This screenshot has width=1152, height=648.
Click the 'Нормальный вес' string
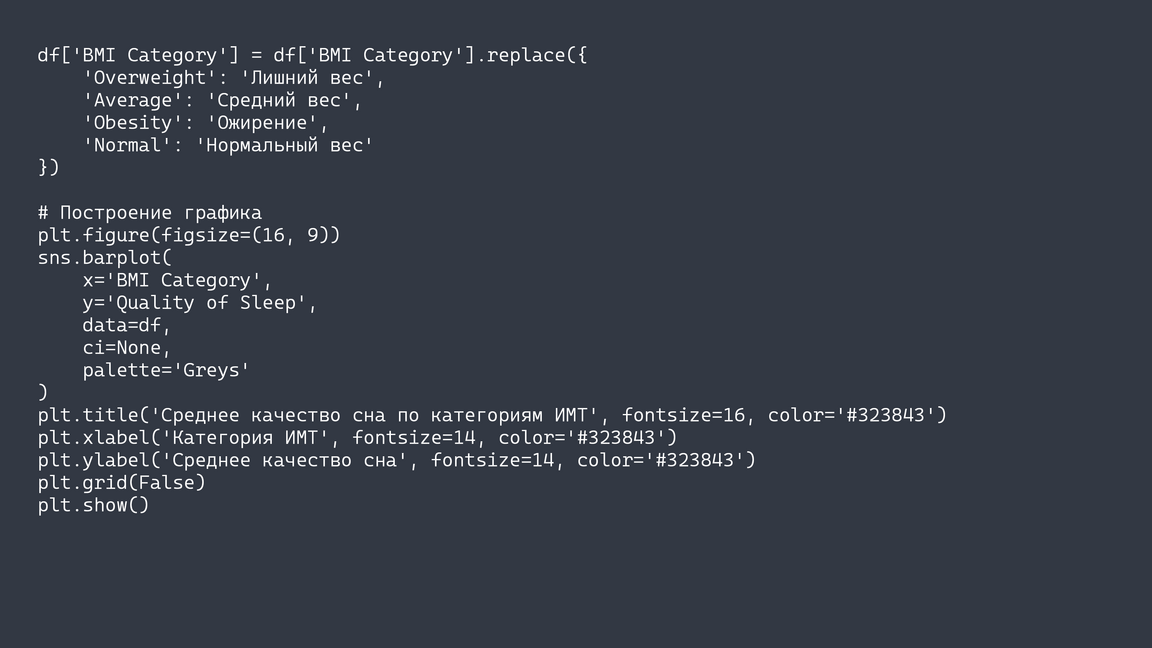(x=284, y=145)
